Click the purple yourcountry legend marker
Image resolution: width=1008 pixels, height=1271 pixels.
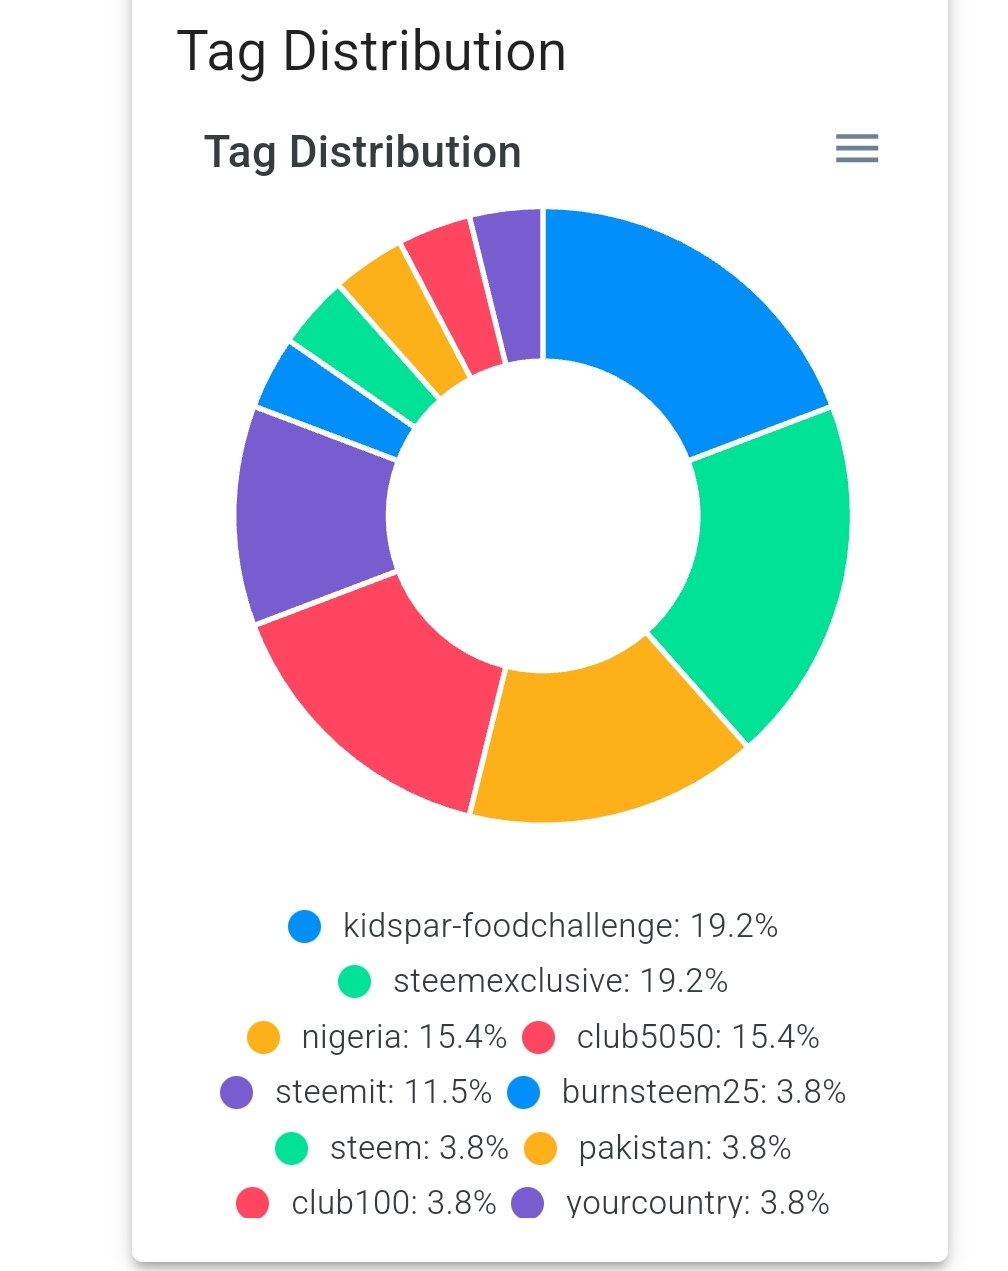[528, 1203]
